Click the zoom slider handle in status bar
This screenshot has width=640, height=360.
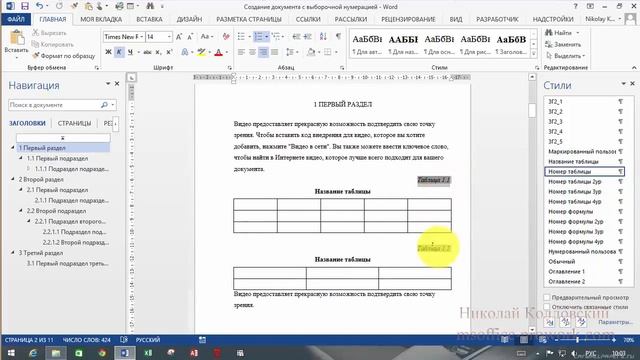(577, 340)
